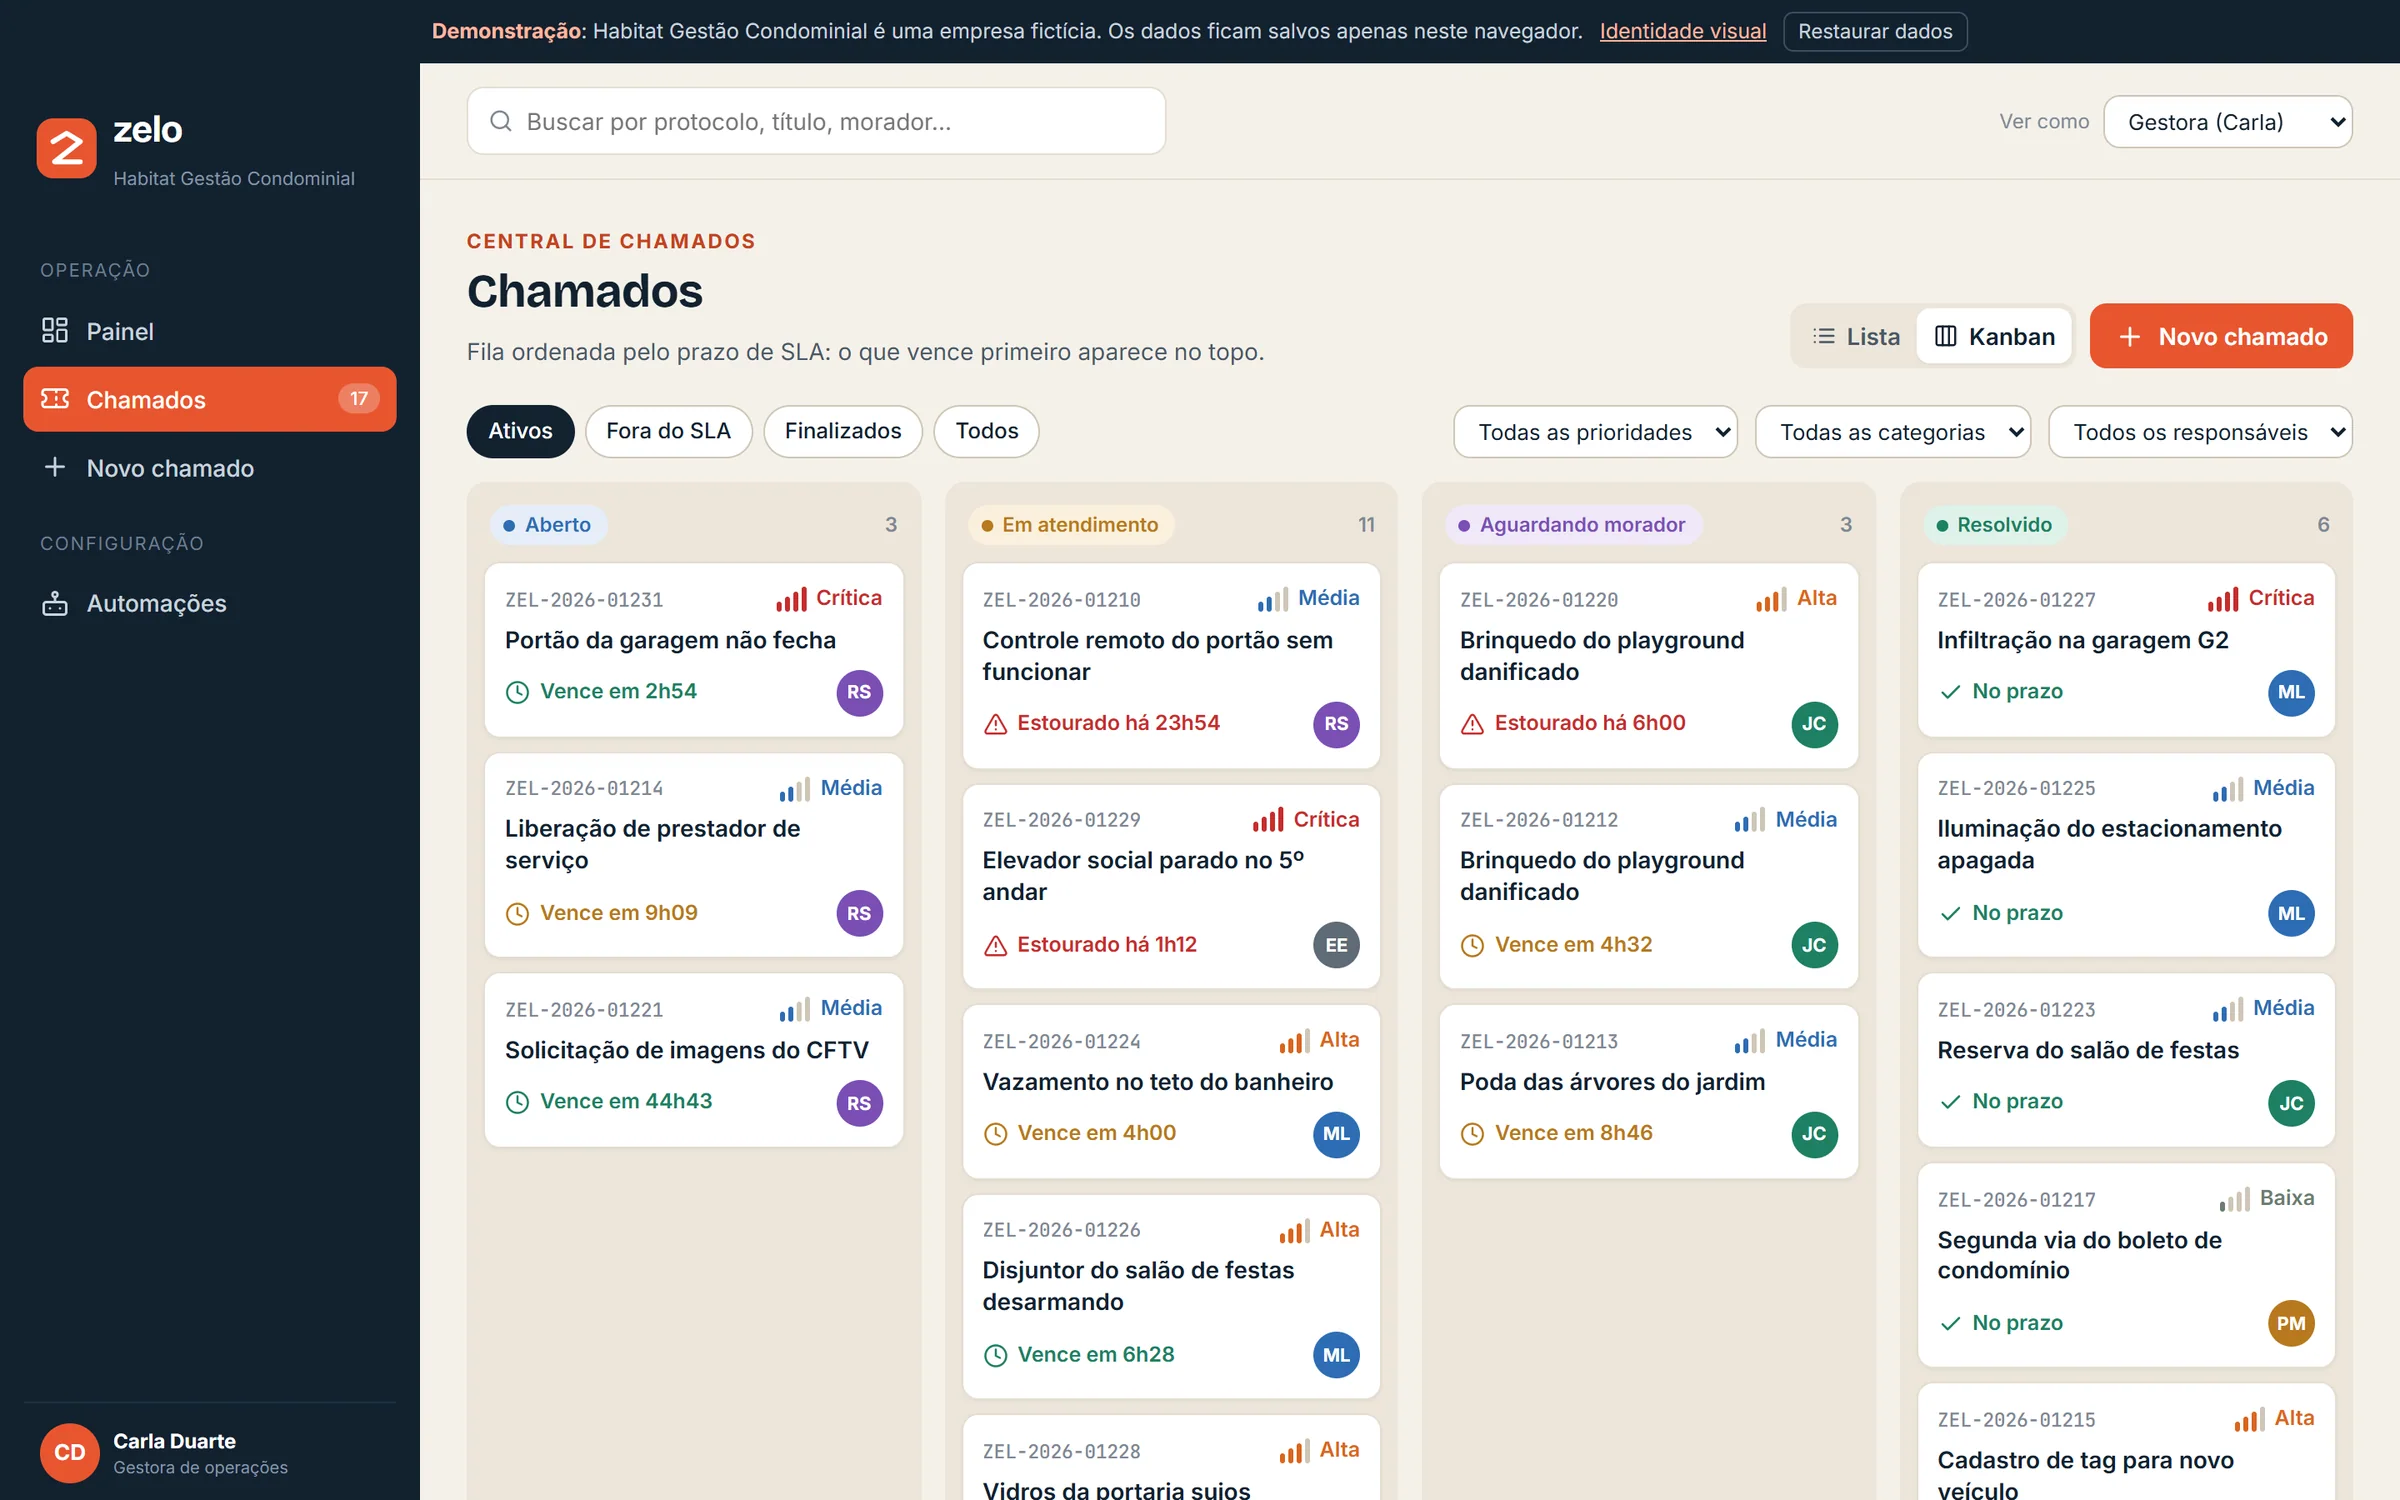Click Baixa priority bars on ZEL-2026-01217
Screen dimensions: 2400x1500
[2234, 1199]
